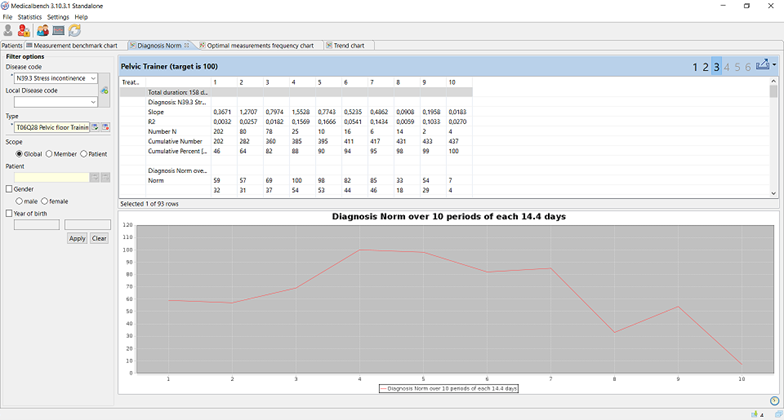Image resolution: width=784 pixels, height=420 pixels.
Task: Click the select Type icon with green check
Action: (x=94, y=127)
